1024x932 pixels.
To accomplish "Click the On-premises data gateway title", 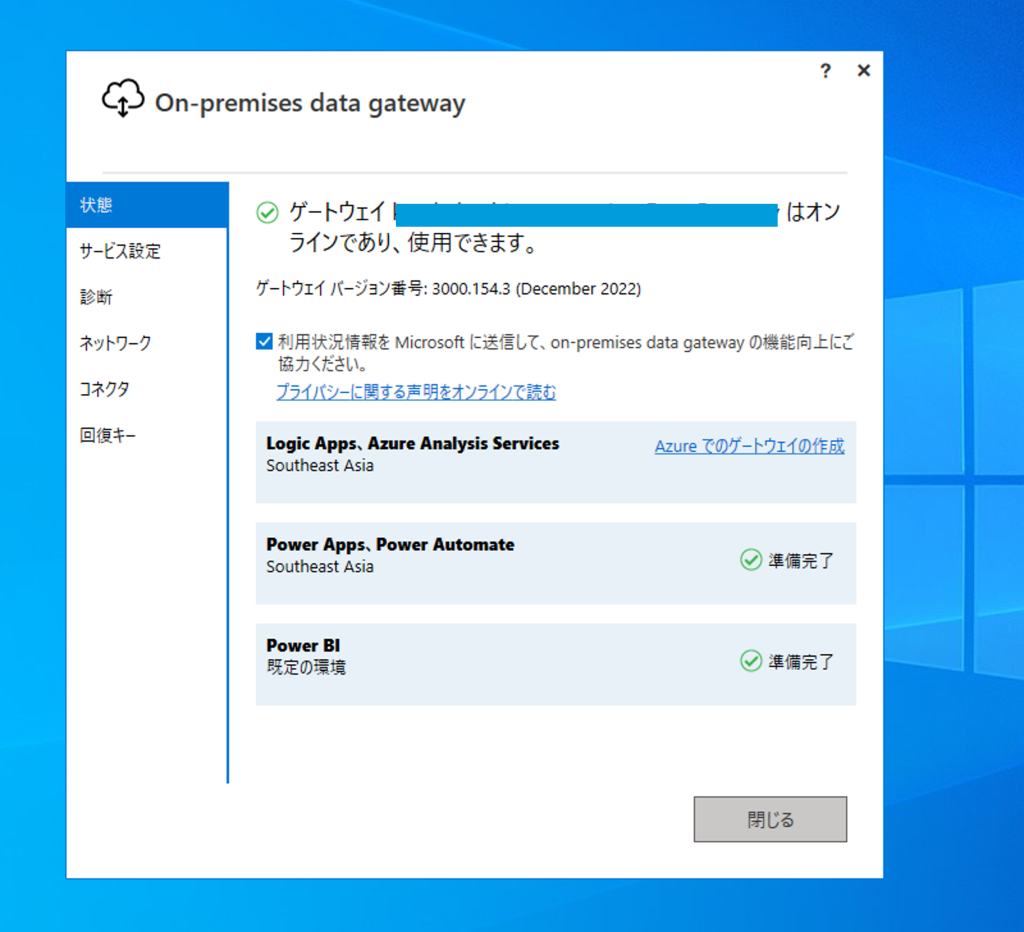I will [x=310, y=103].
